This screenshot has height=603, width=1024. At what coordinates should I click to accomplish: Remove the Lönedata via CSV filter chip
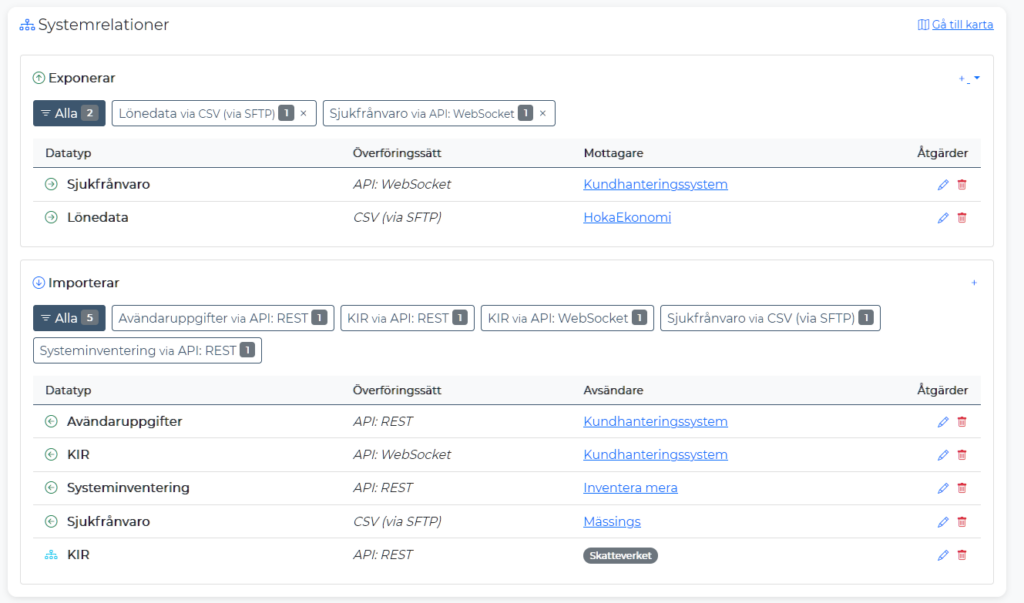pos(304,113)
